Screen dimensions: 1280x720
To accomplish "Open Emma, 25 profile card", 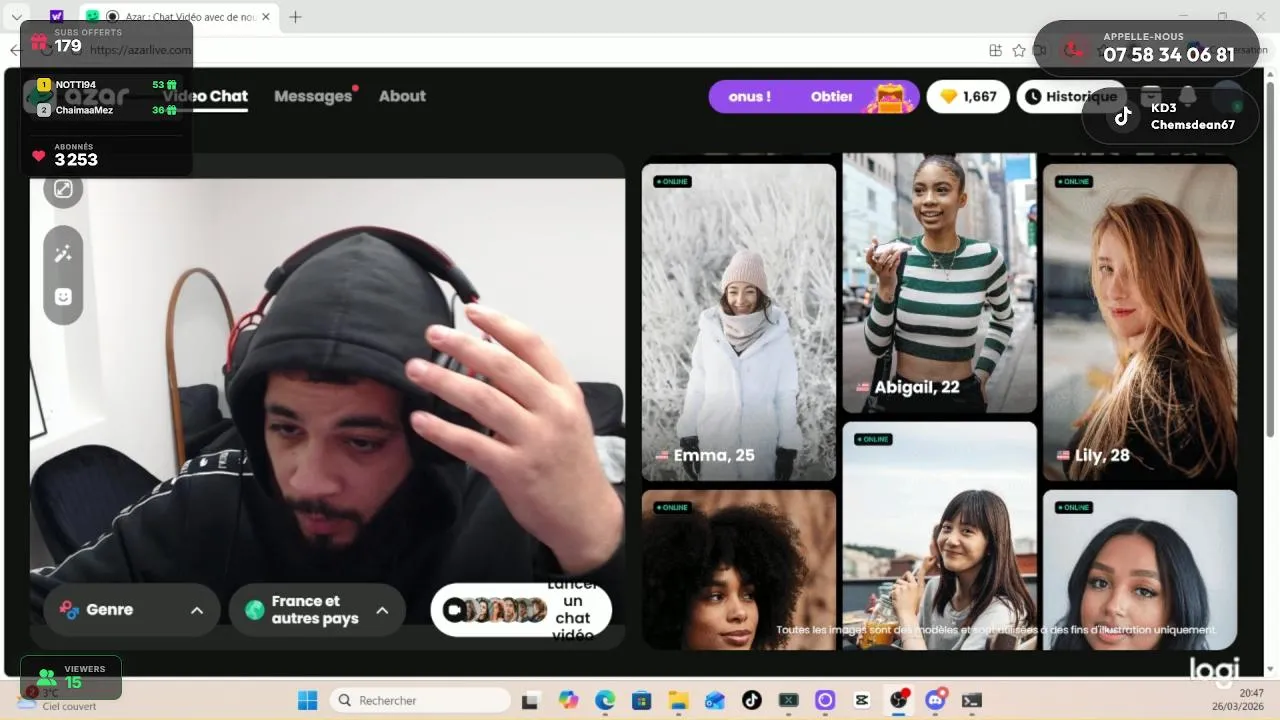I will (x=738, y=322).
